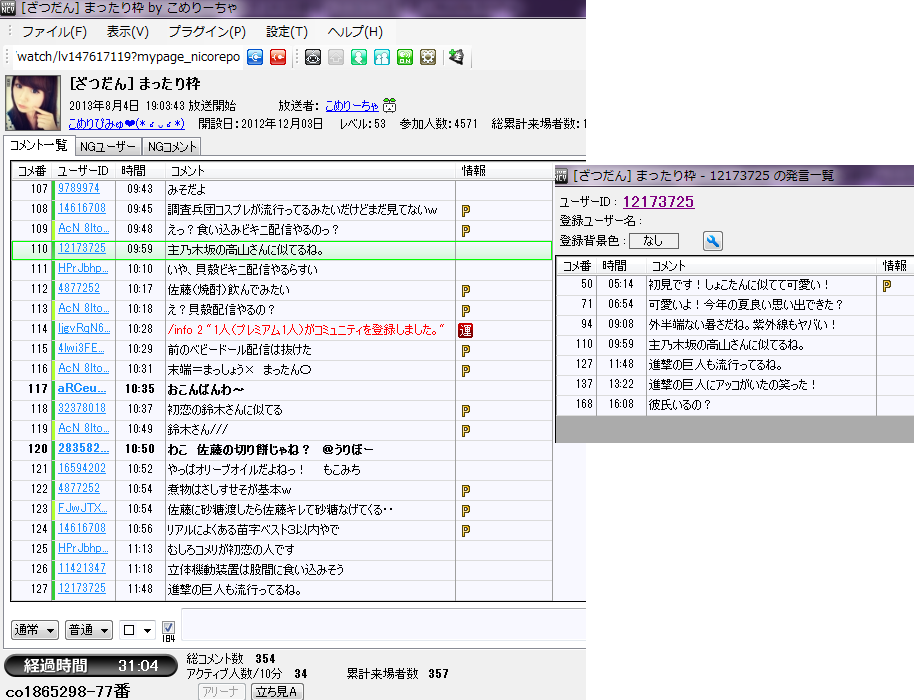
Task: Switch to the NGコメント tab
Action: (172, 147)
